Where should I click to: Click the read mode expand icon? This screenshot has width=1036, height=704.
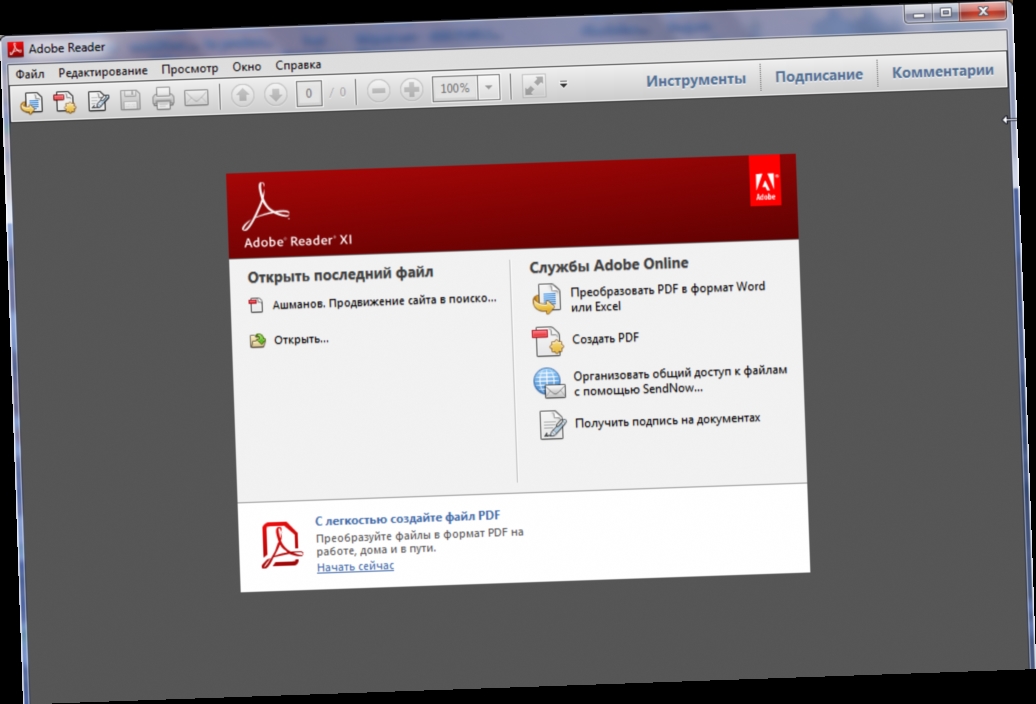point(534,86)
